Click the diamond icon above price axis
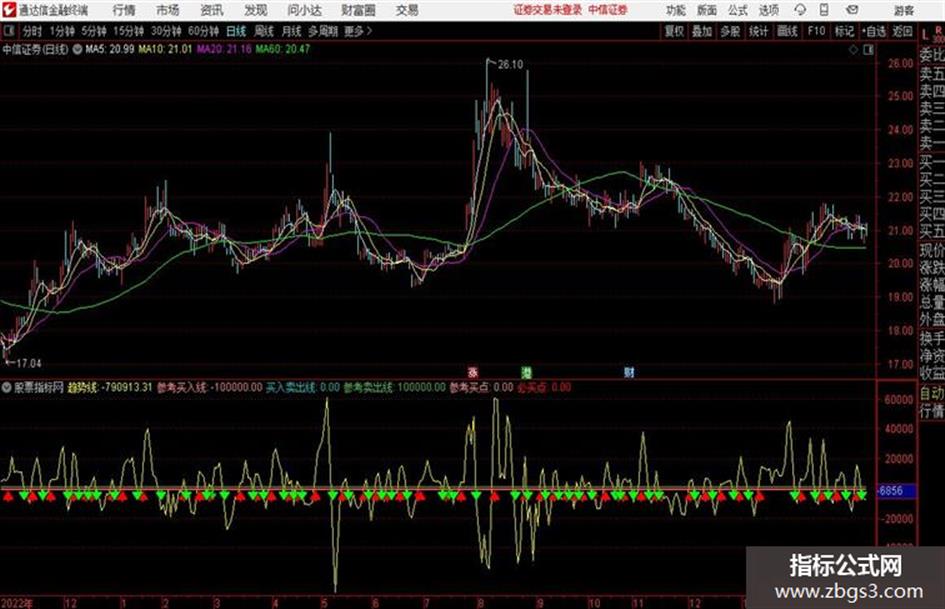This screenshot has height=609, width=945. [853, 49]
